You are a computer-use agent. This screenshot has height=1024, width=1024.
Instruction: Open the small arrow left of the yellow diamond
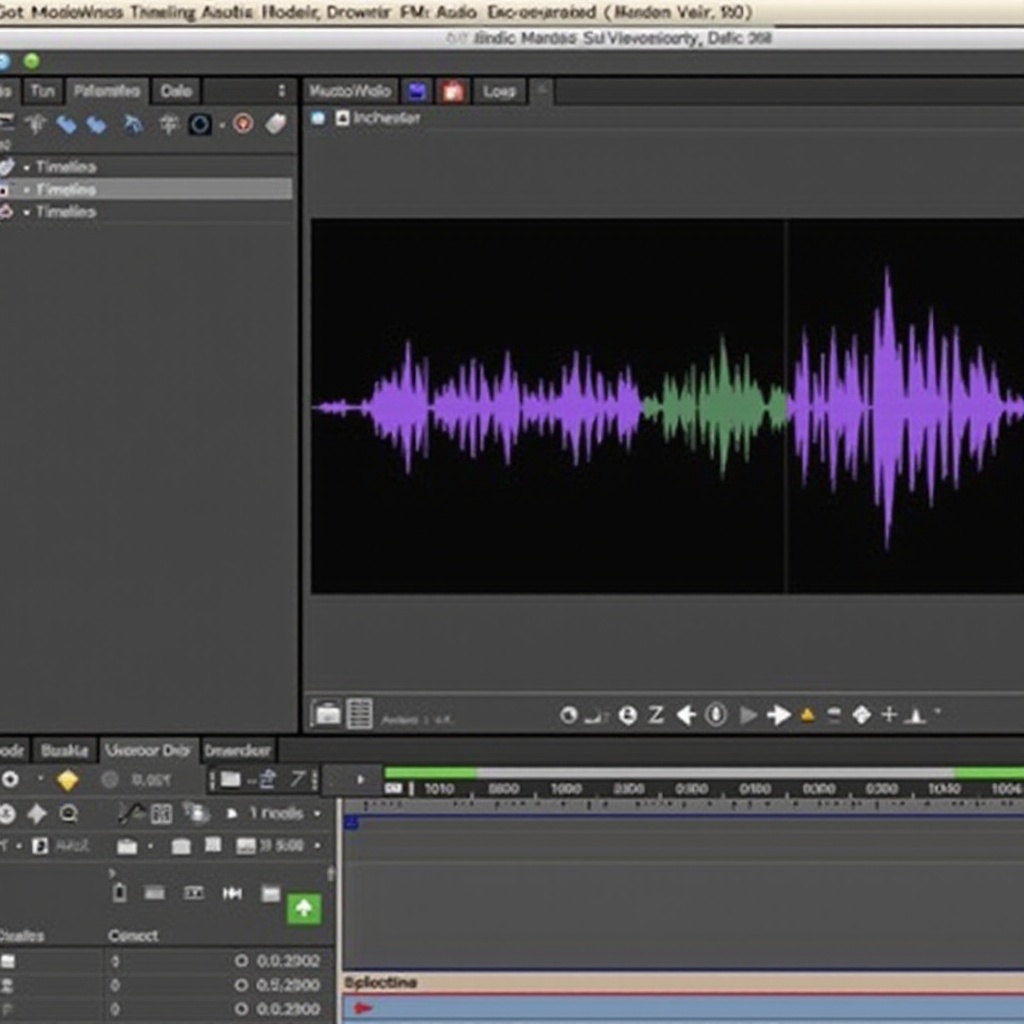(x=40, y=778)
